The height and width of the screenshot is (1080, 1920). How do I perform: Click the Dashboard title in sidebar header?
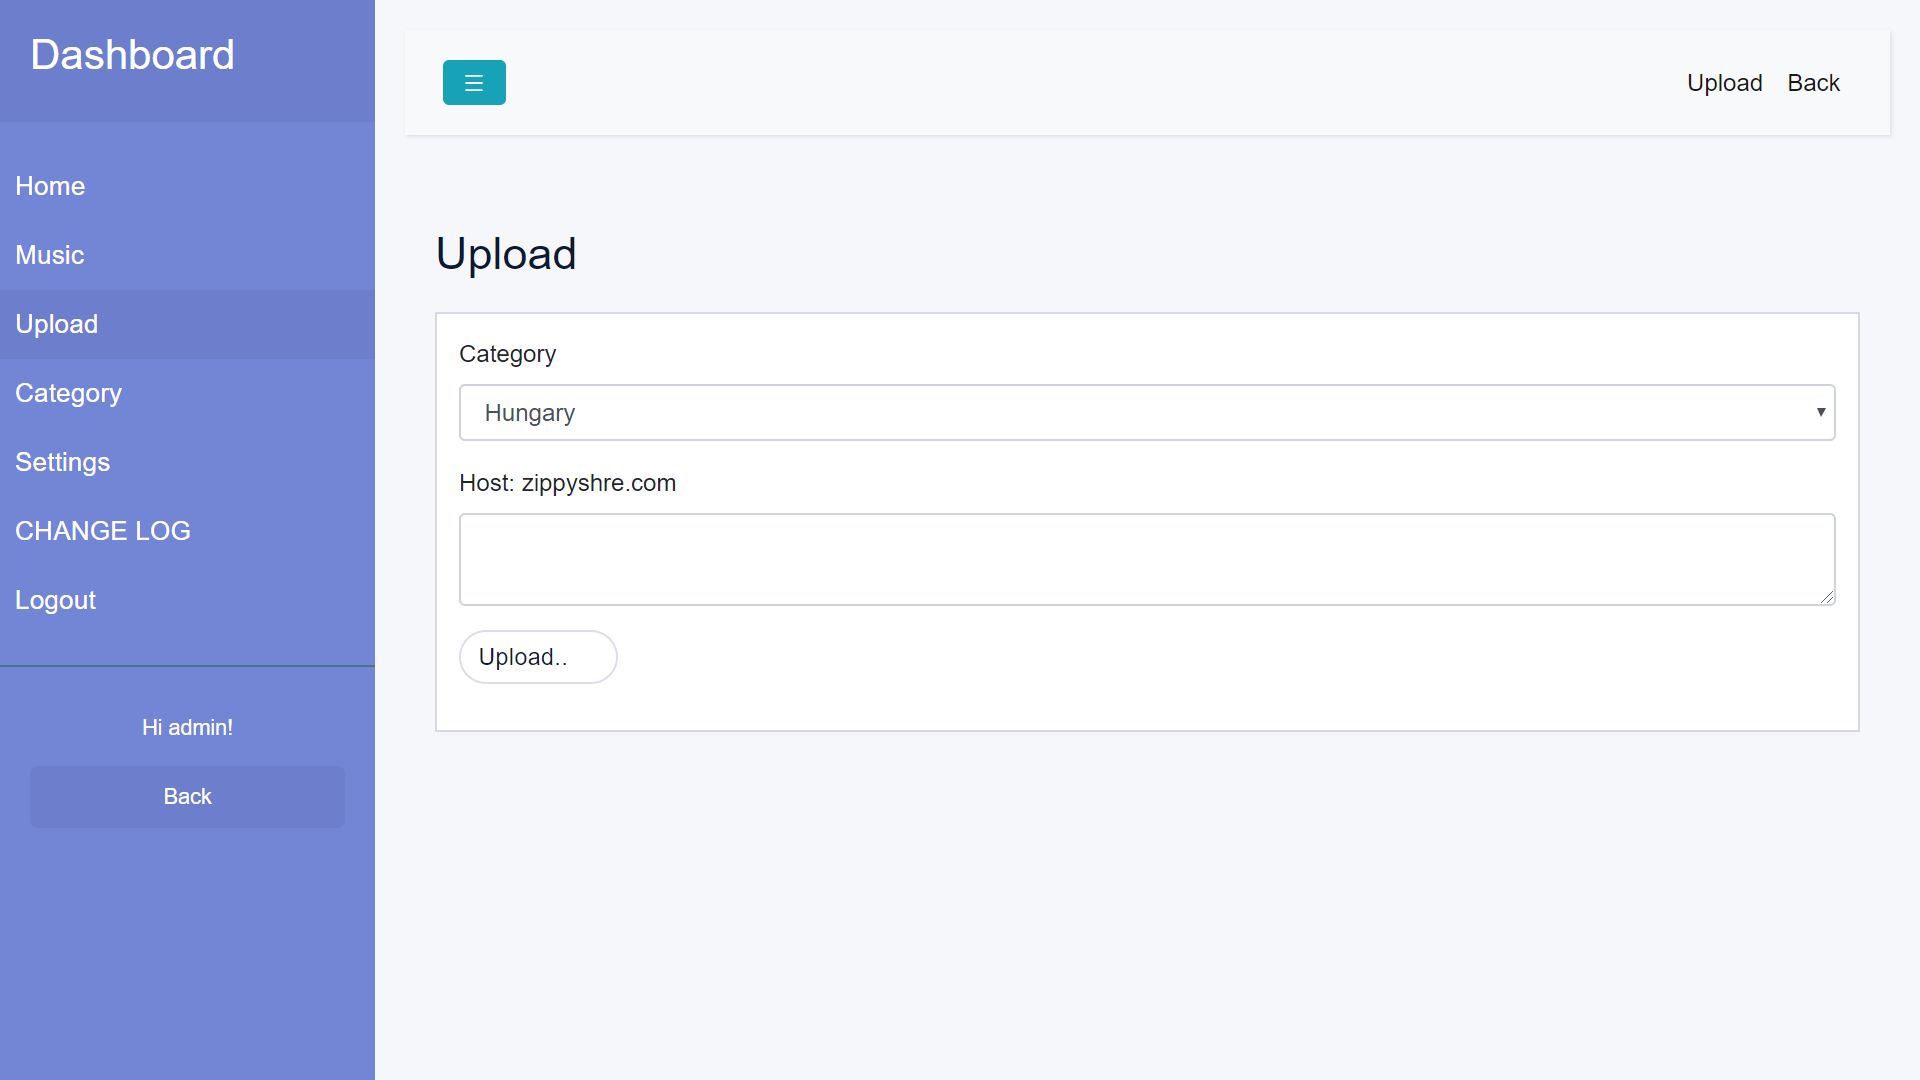point(133,55)
